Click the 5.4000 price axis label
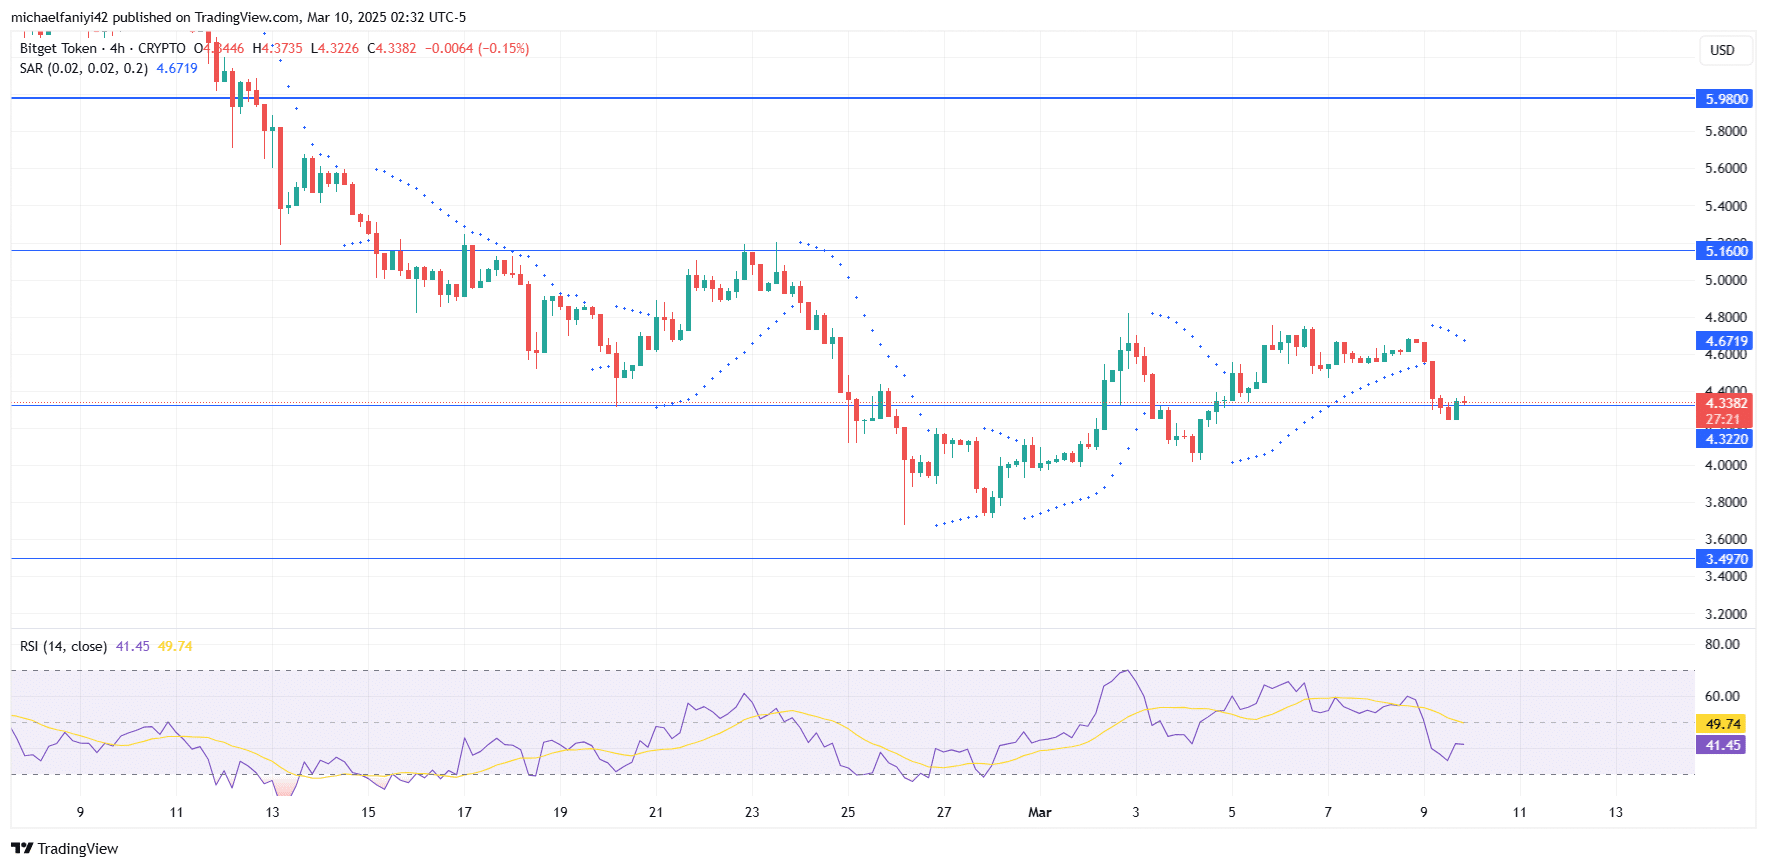Image resolution: width=1767 pixels, height=868 pixels. click(x=1726, y=206)
